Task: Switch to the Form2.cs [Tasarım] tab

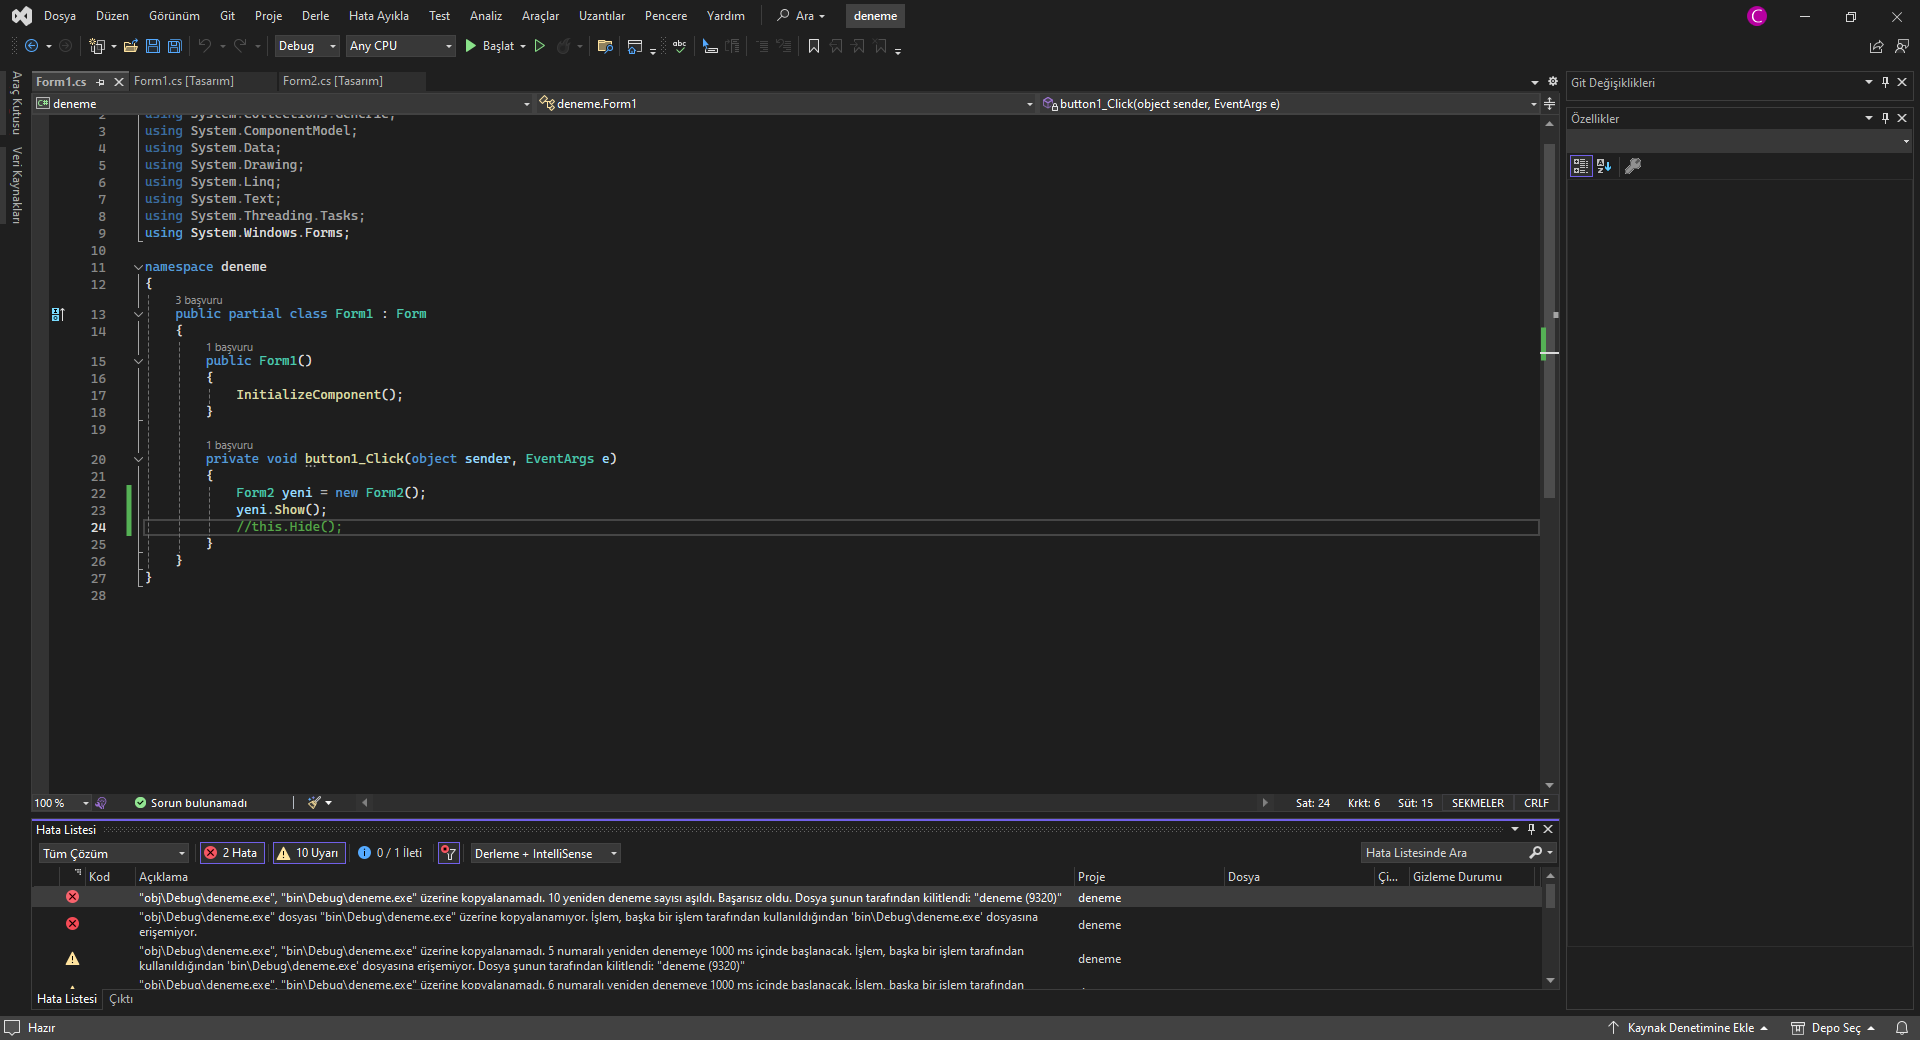Action: click(x=332, y=81)
